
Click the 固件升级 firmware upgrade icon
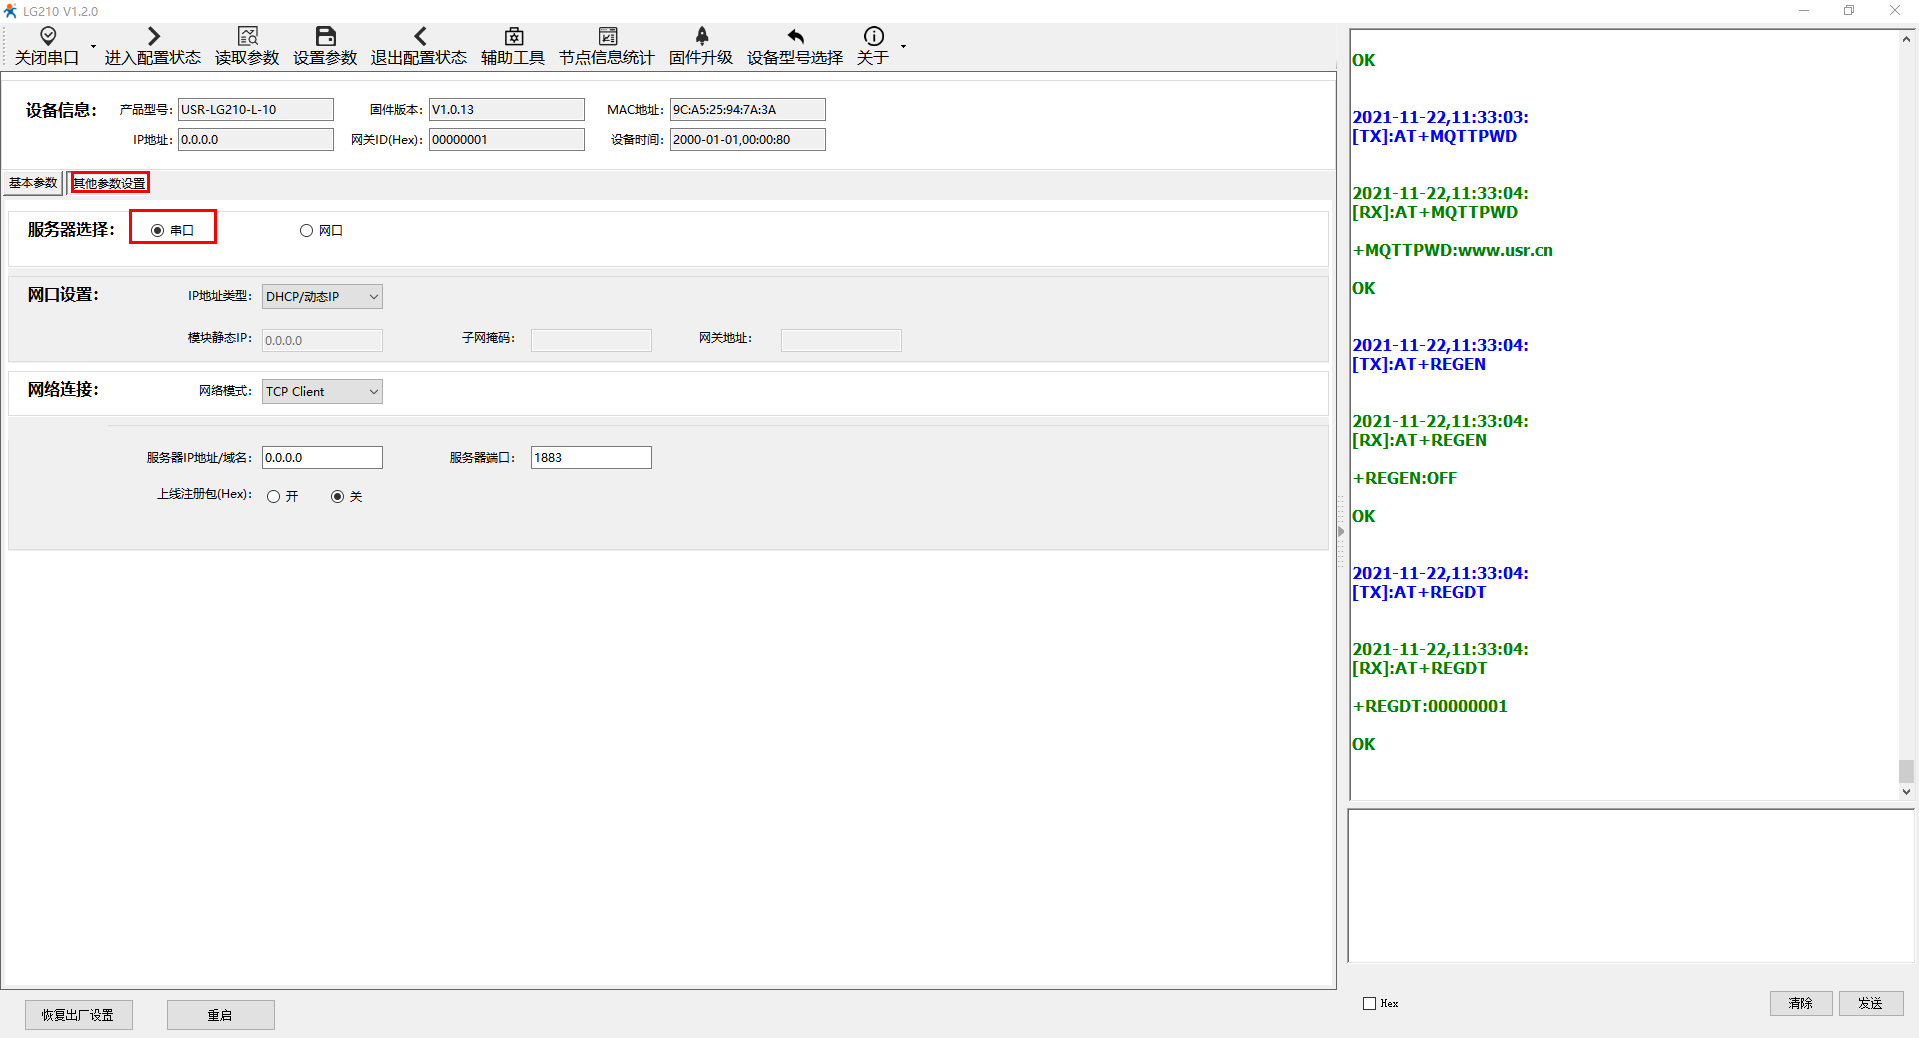pyautogui.click(x=701, y=37)
